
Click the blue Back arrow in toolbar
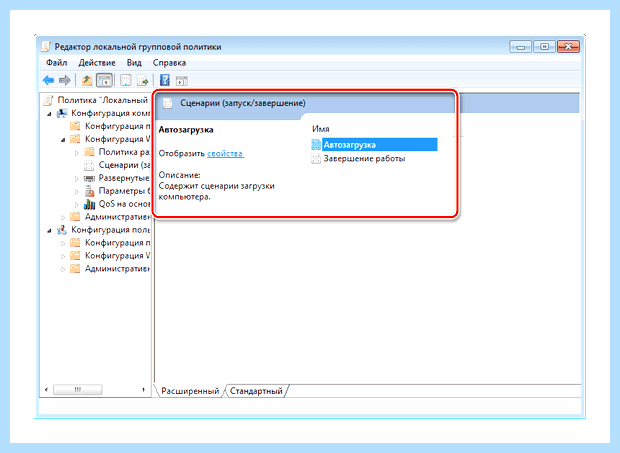pos(48,81)
